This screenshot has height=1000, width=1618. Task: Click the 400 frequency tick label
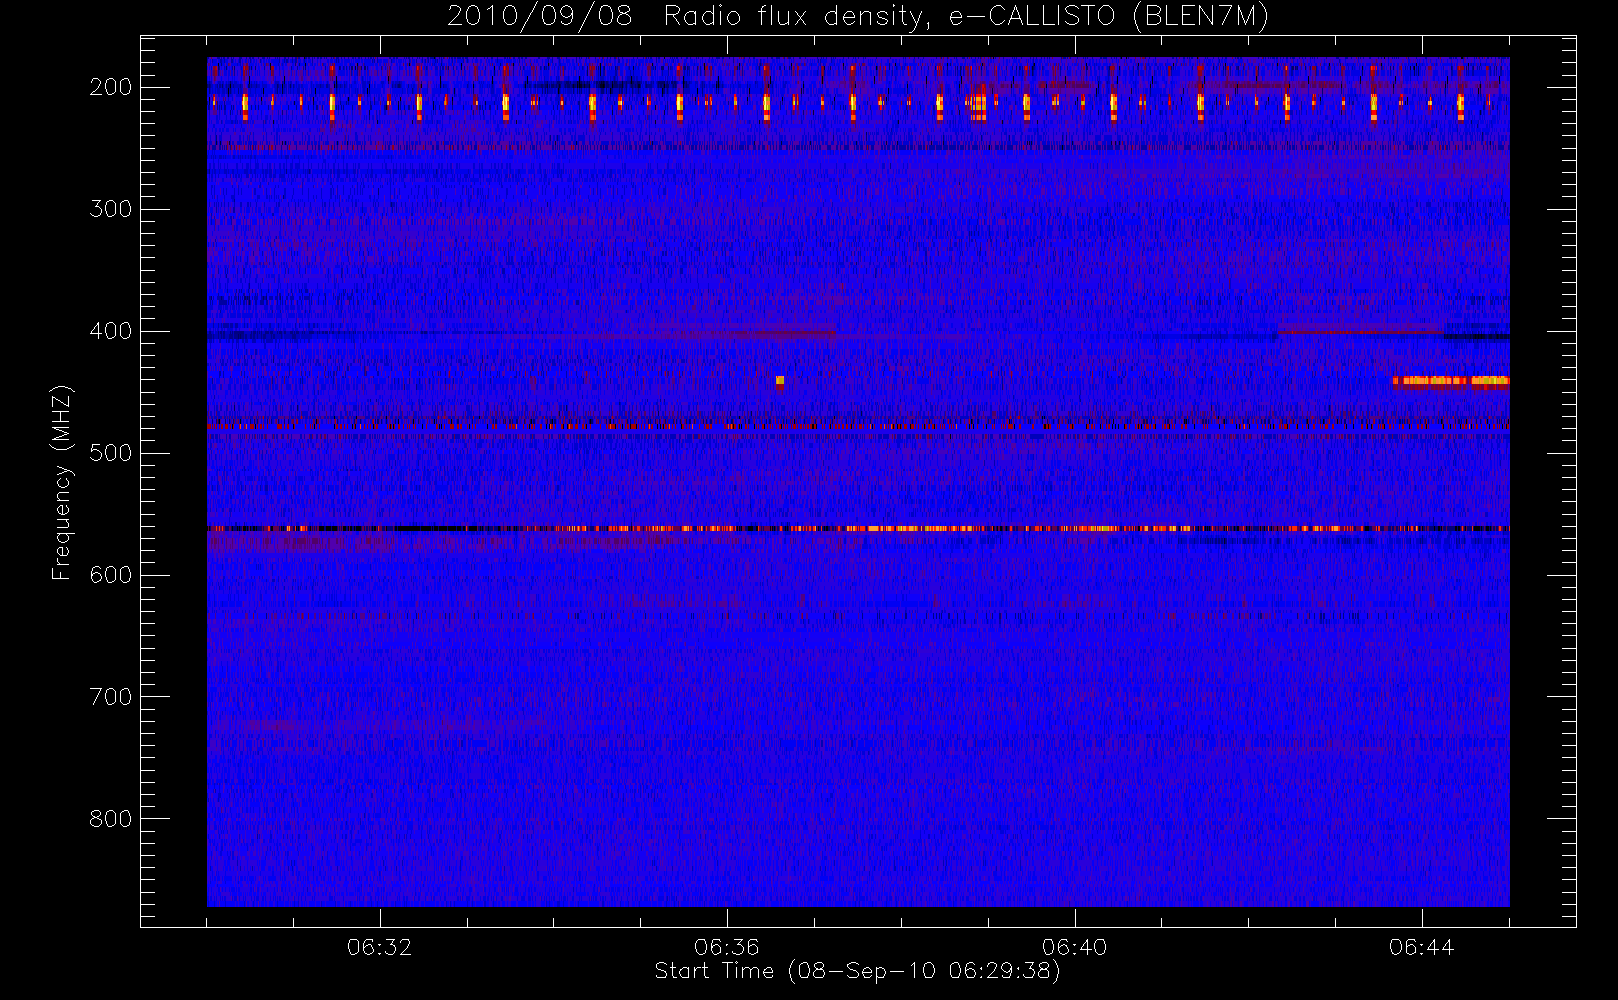click(x=110, y=331)
